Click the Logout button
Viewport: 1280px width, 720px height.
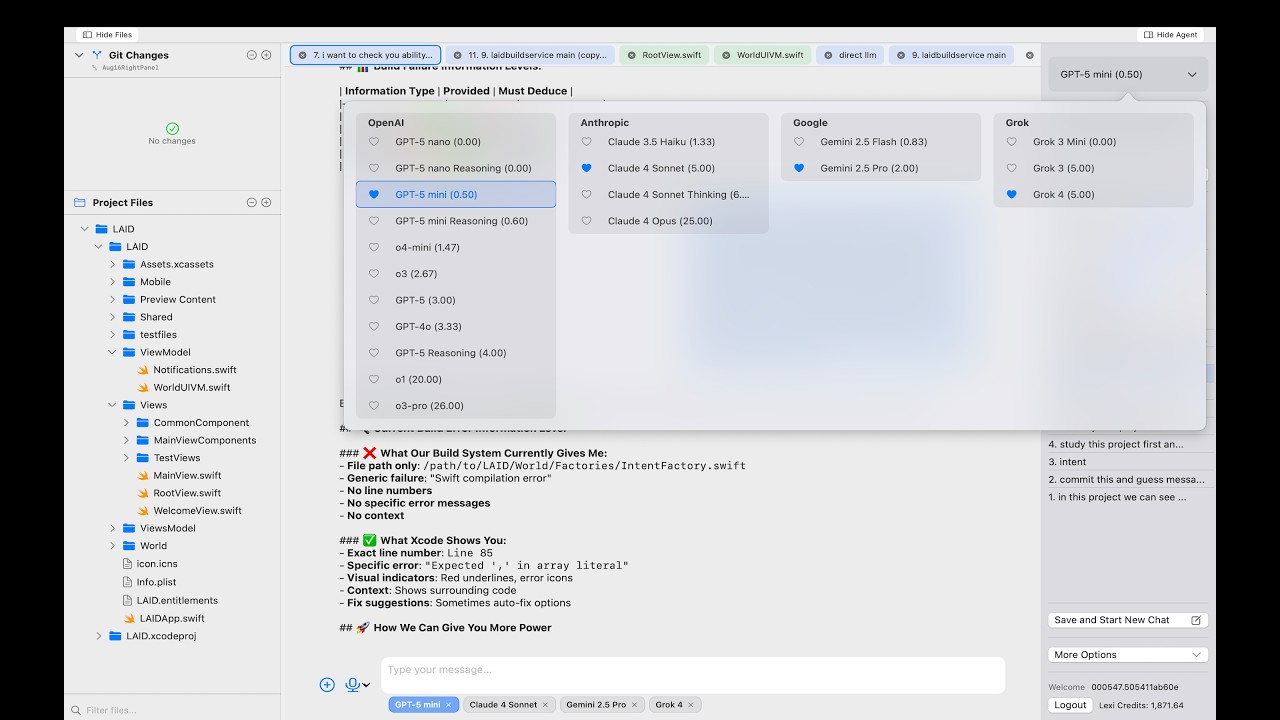pyautogui.click(x=1070, y=705)
